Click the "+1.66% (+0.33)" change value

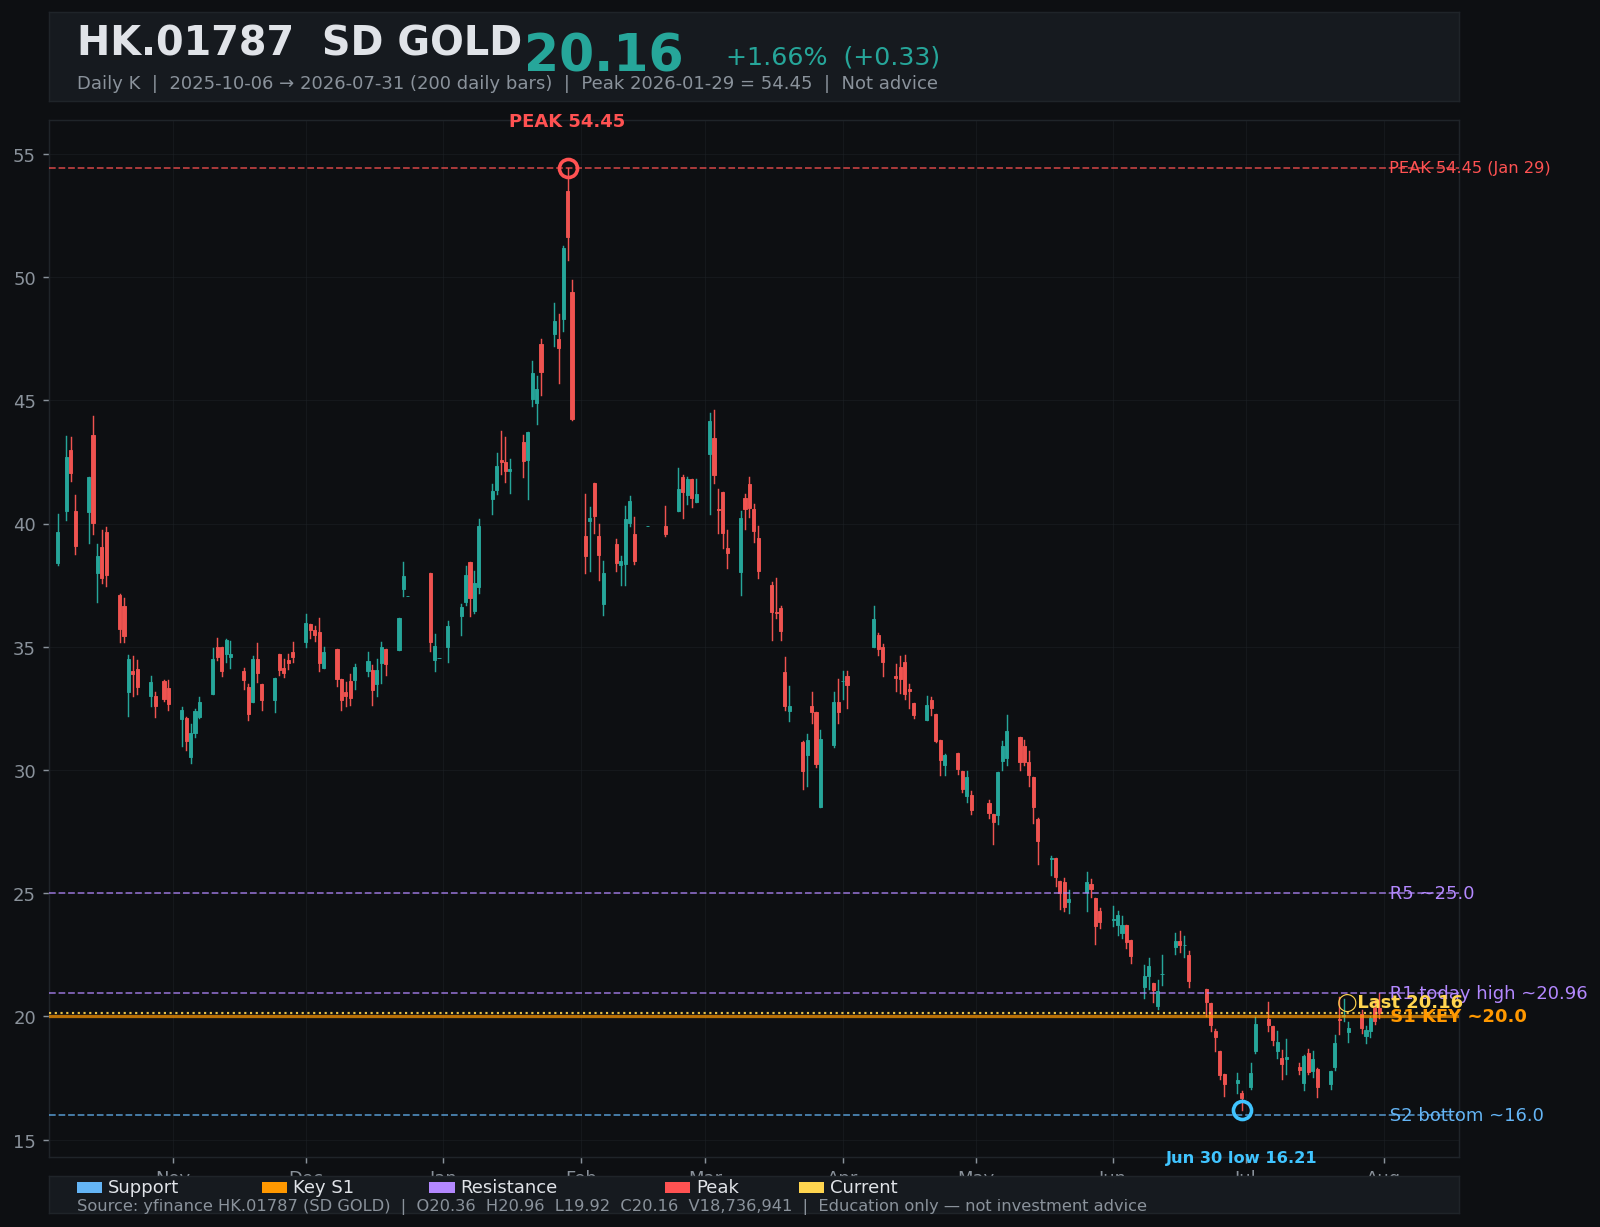click(x=833, y=57)
